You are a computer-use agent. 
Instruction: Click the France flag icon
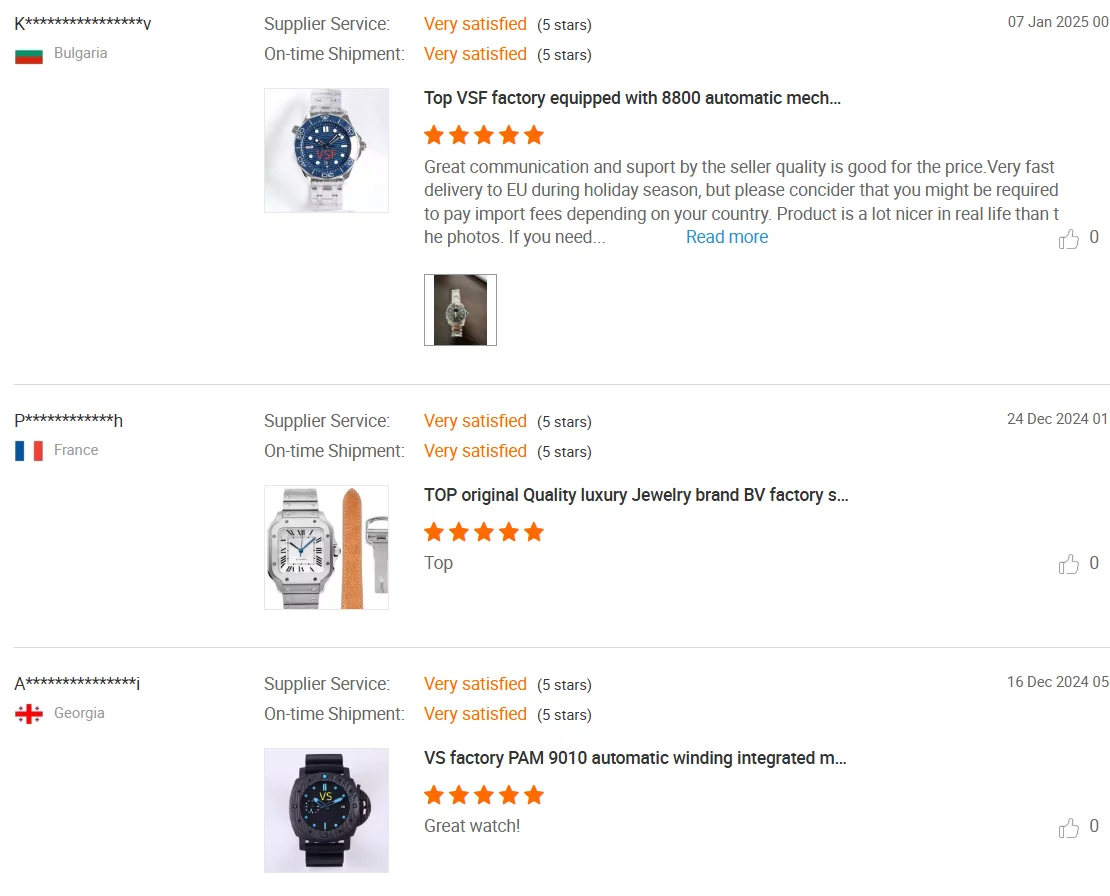29,451
